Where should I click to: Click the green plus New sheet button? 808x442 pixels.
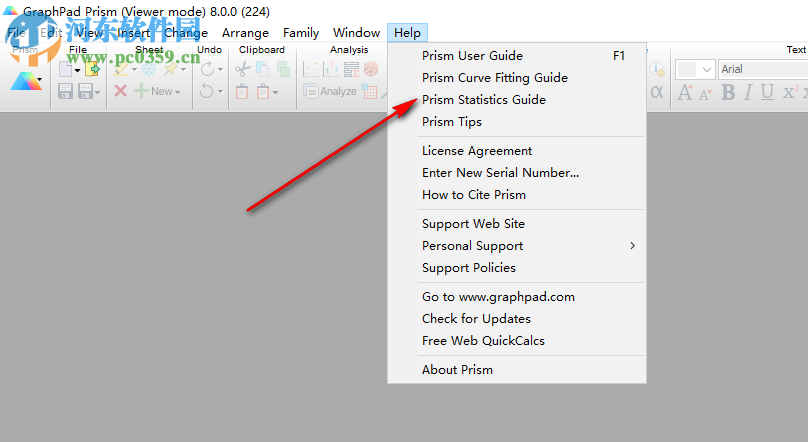(x=157, y=91)
